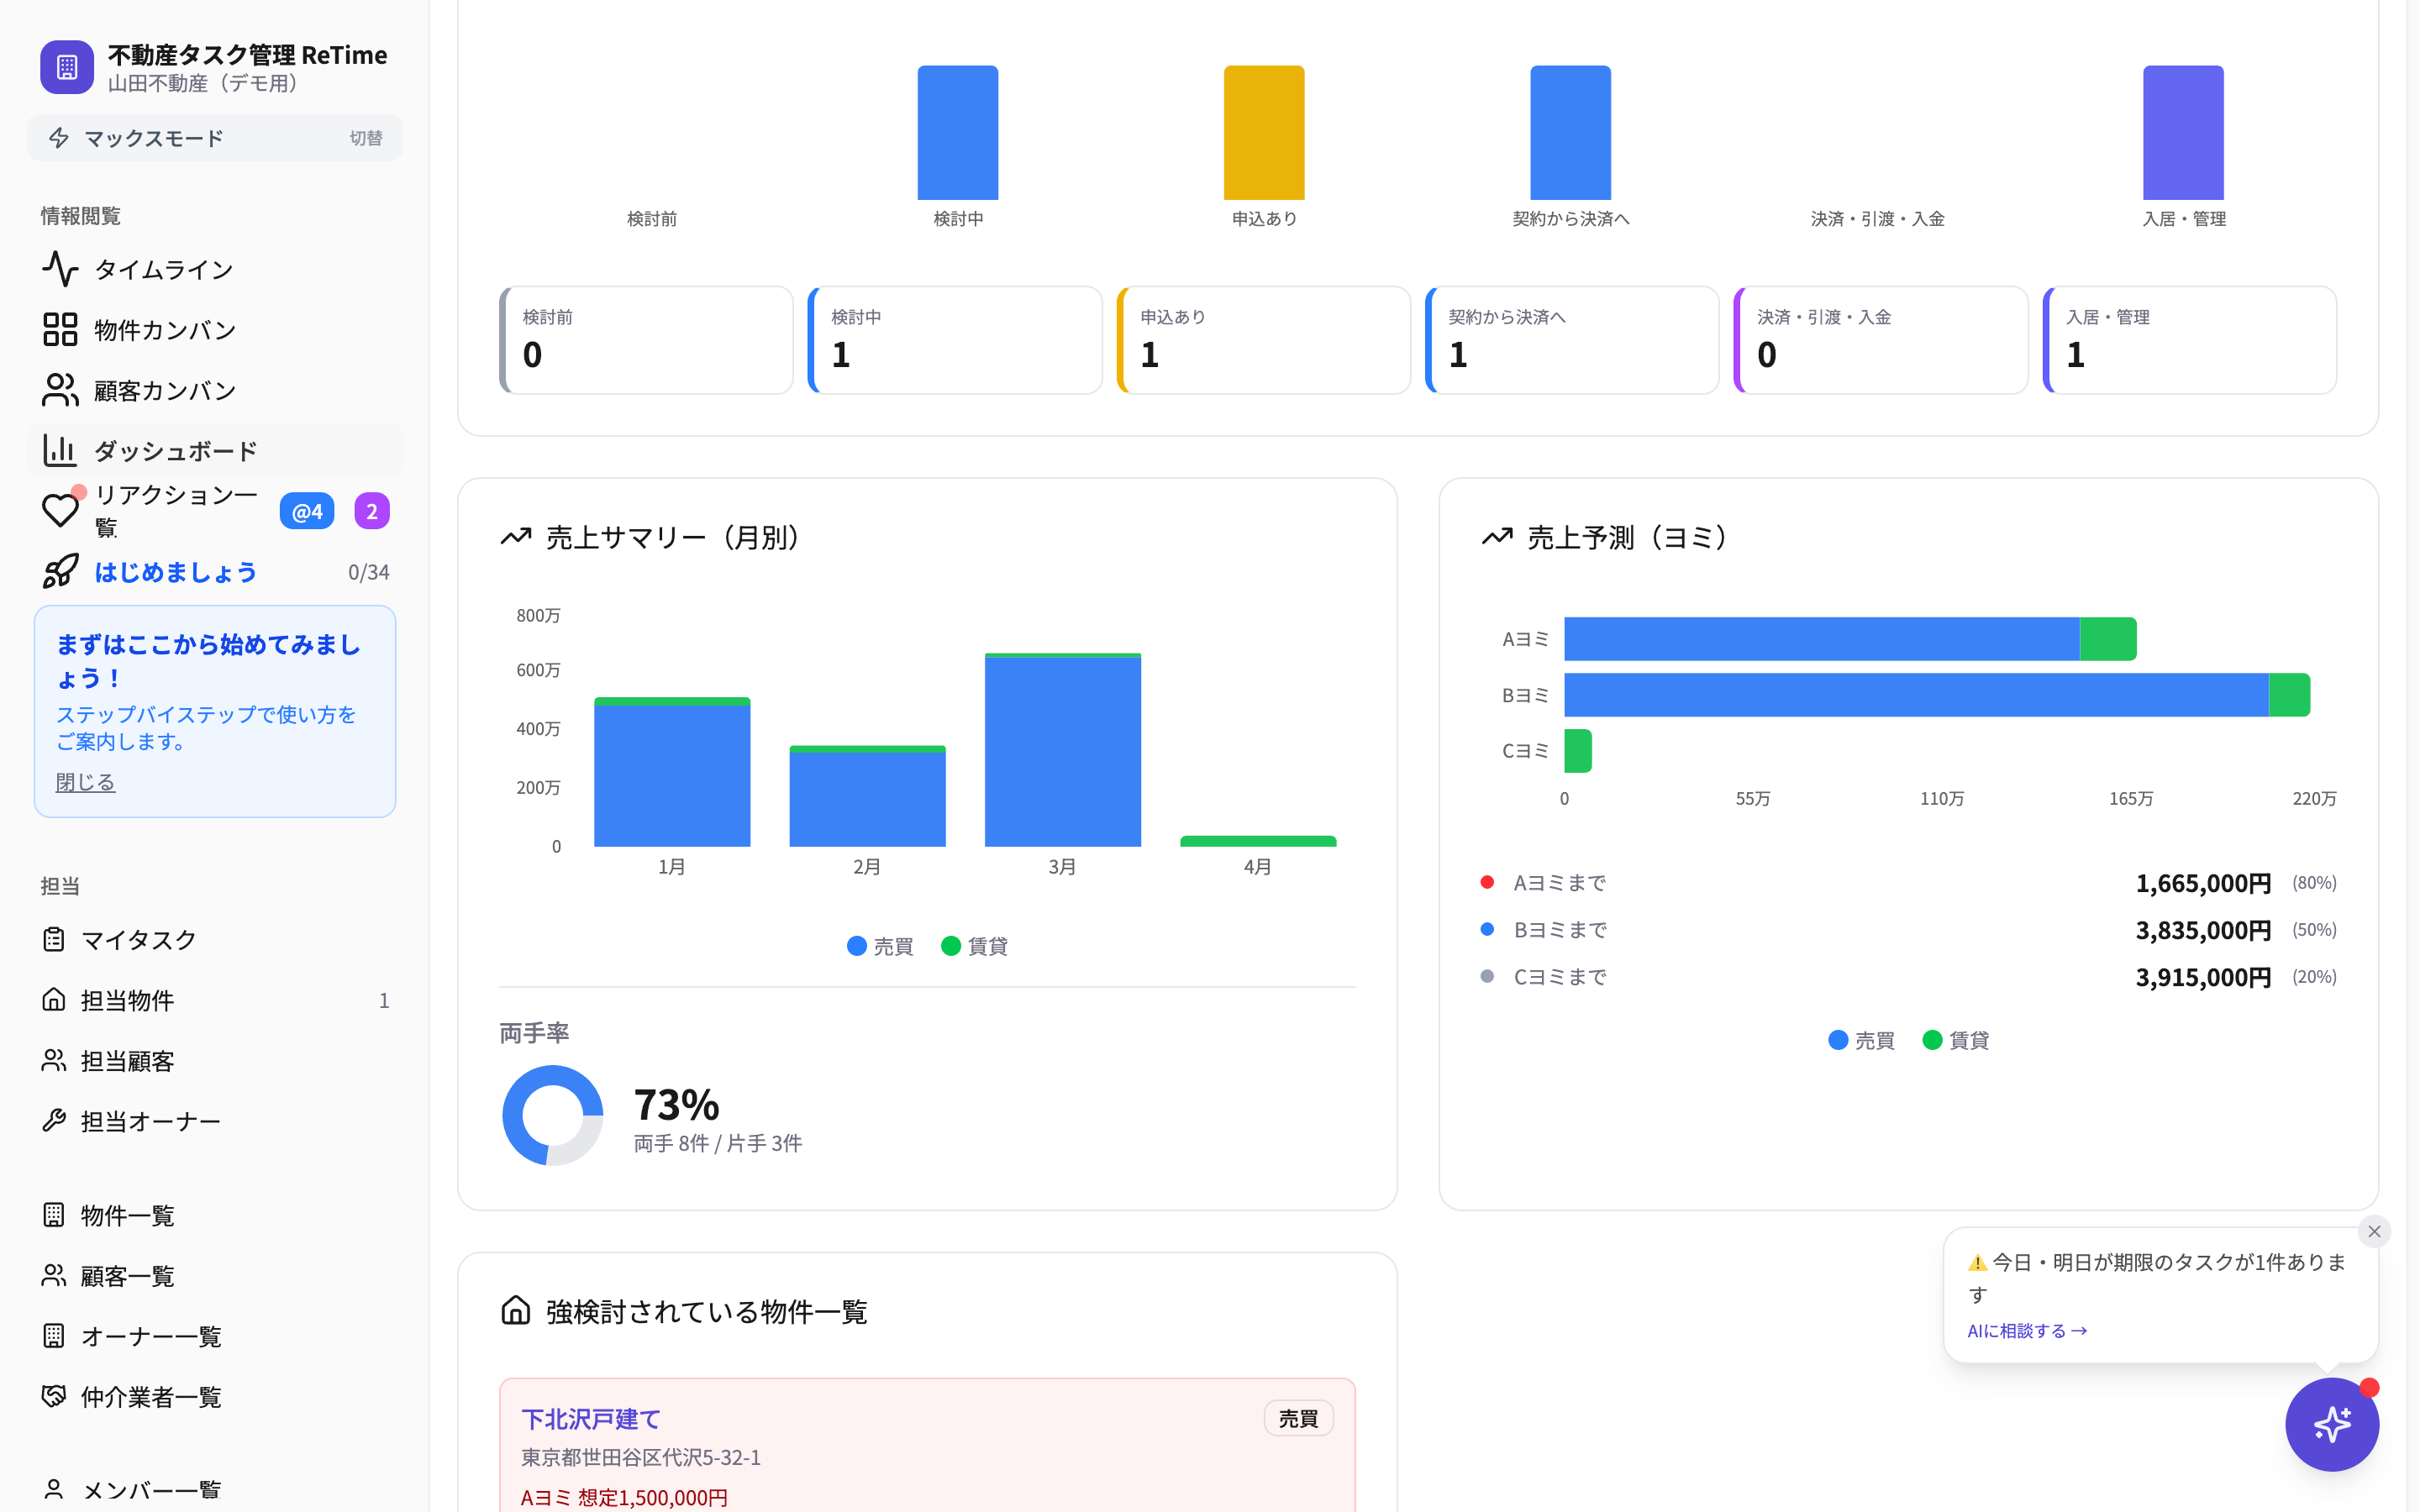Click the ReTime app logo icon
The height and width of the screenshot is (1512, 2420).
(x=67, y=67)
